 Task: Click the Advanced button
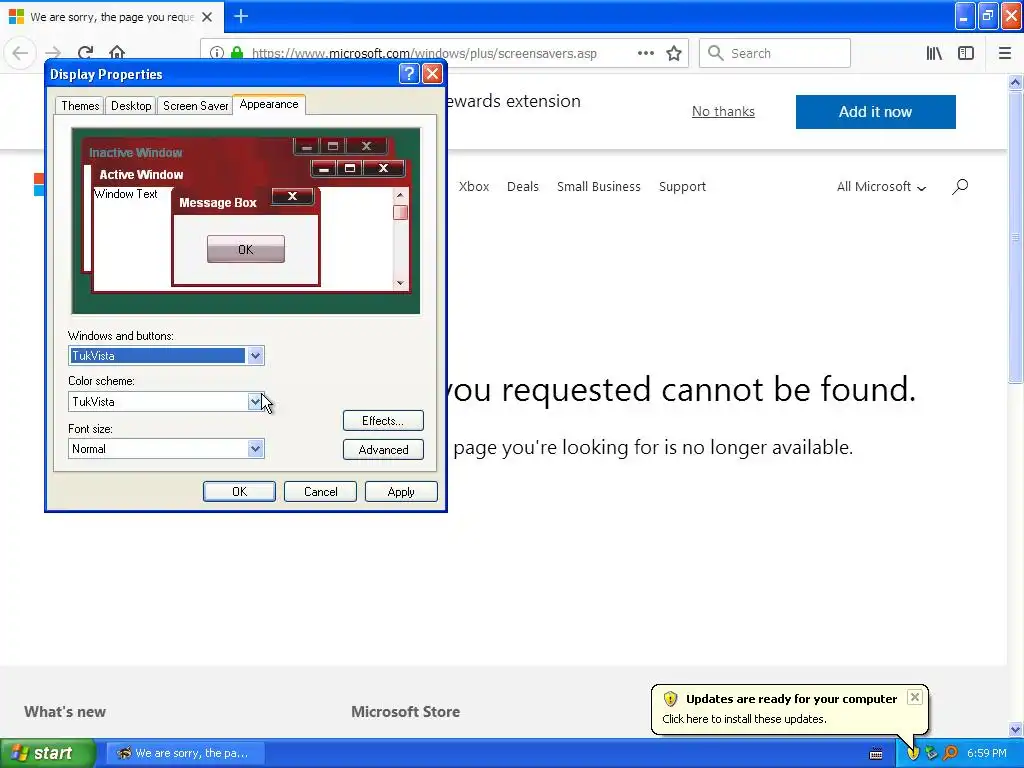pos(383,449)
